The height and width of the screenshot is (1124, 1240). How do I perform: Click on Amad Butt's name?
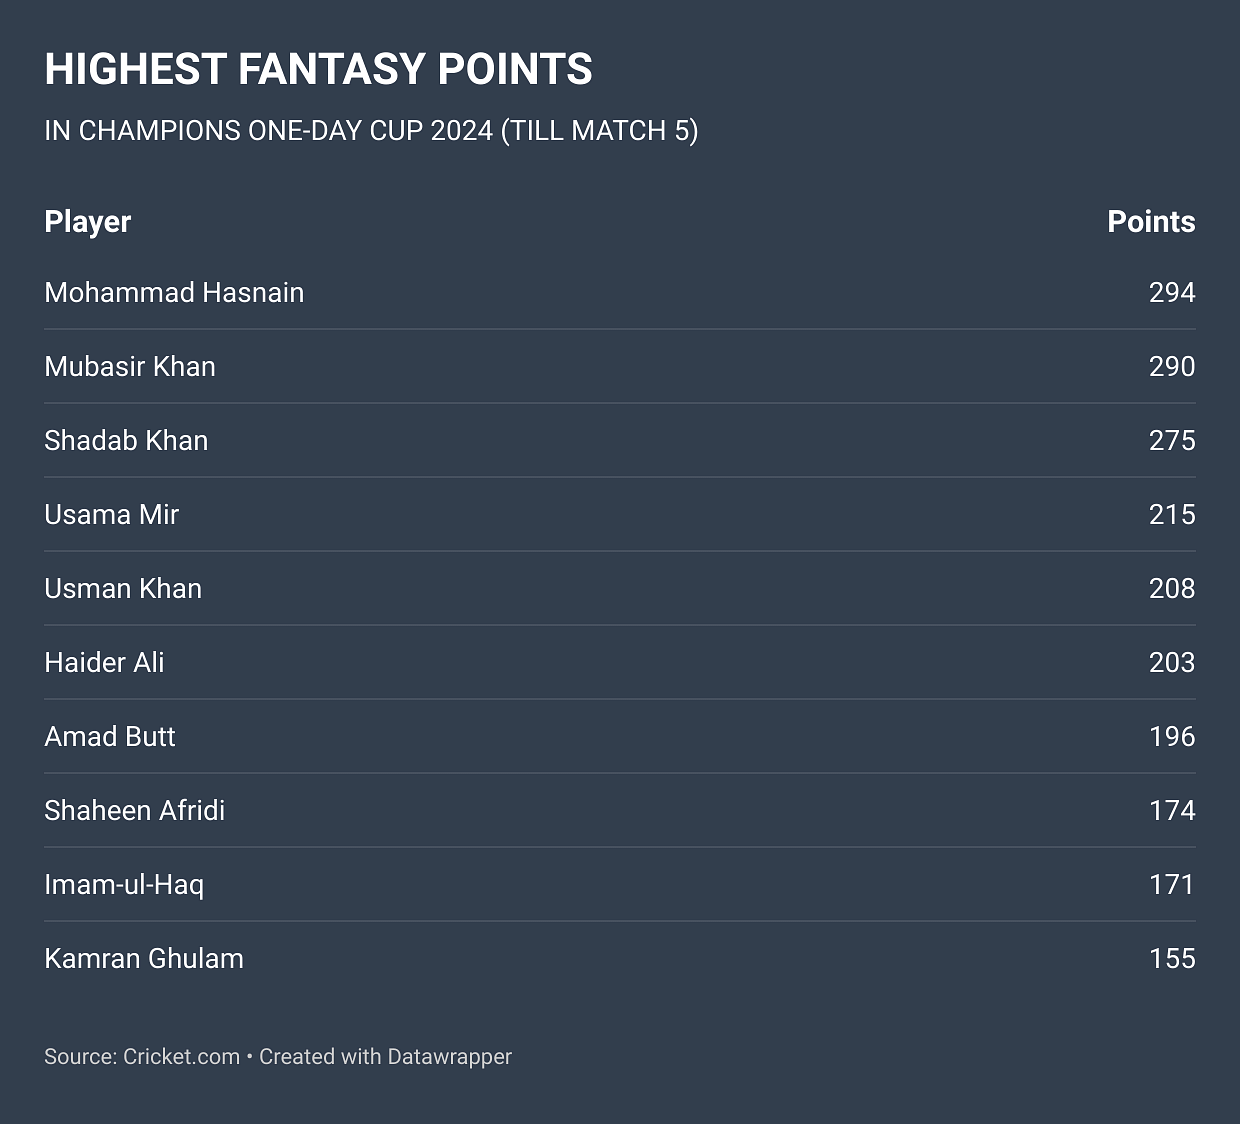[110, 737]
